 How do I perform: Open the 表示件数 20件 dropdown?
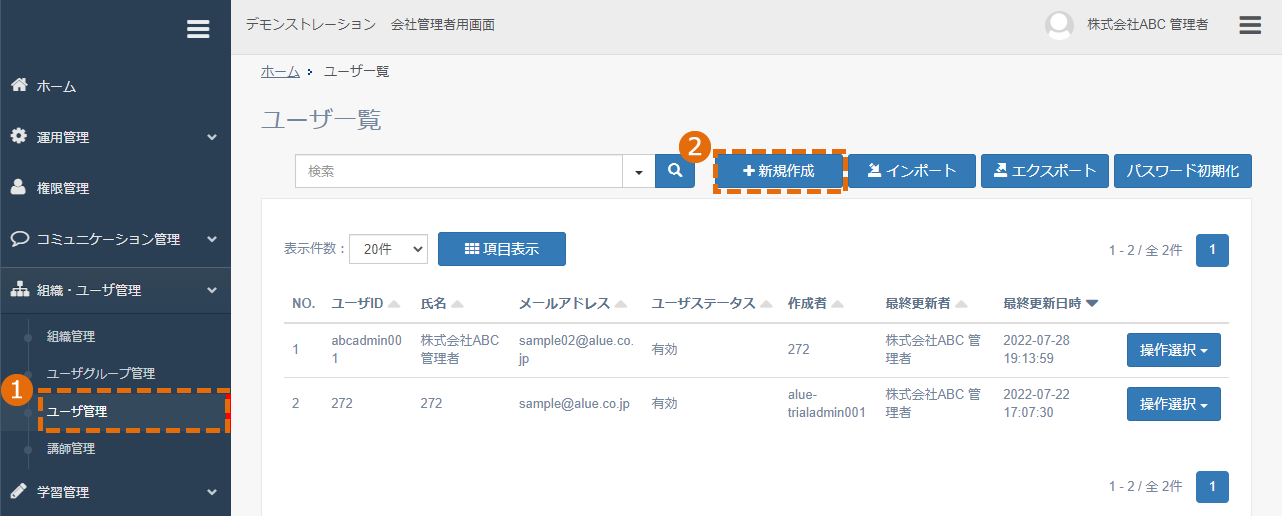(388, 250)
